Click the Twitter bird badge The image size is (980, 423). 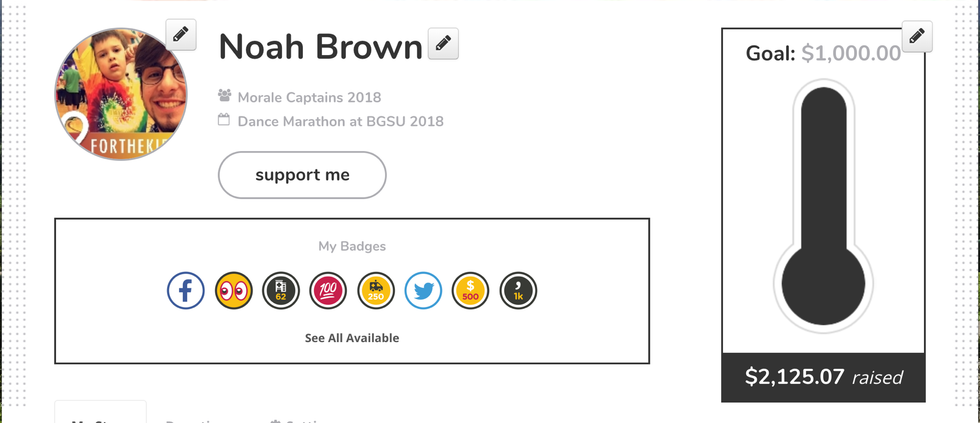click(424, 291)
